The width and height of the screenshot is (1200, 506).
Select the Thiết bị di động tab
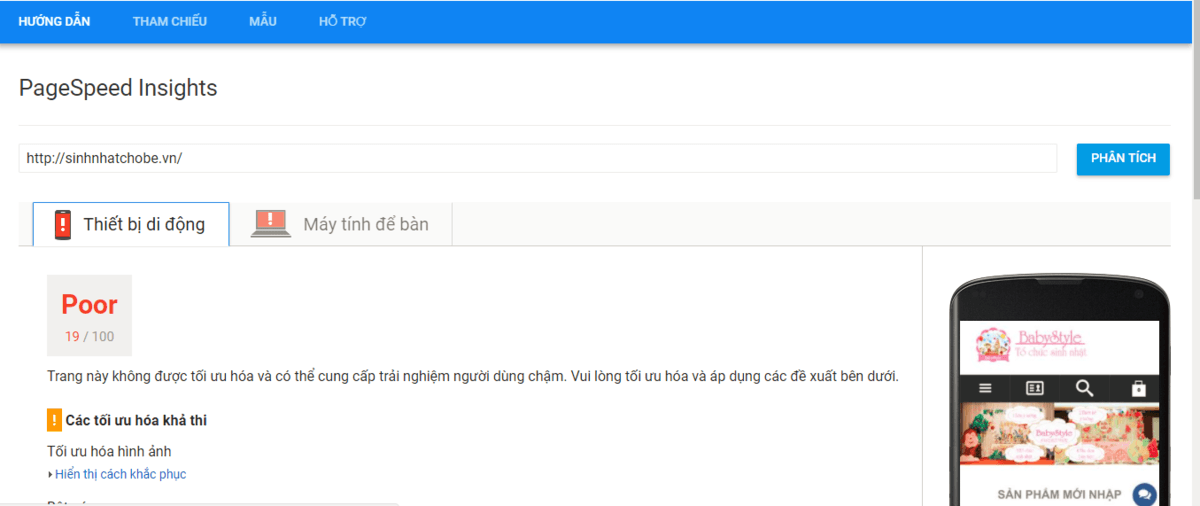131,224
